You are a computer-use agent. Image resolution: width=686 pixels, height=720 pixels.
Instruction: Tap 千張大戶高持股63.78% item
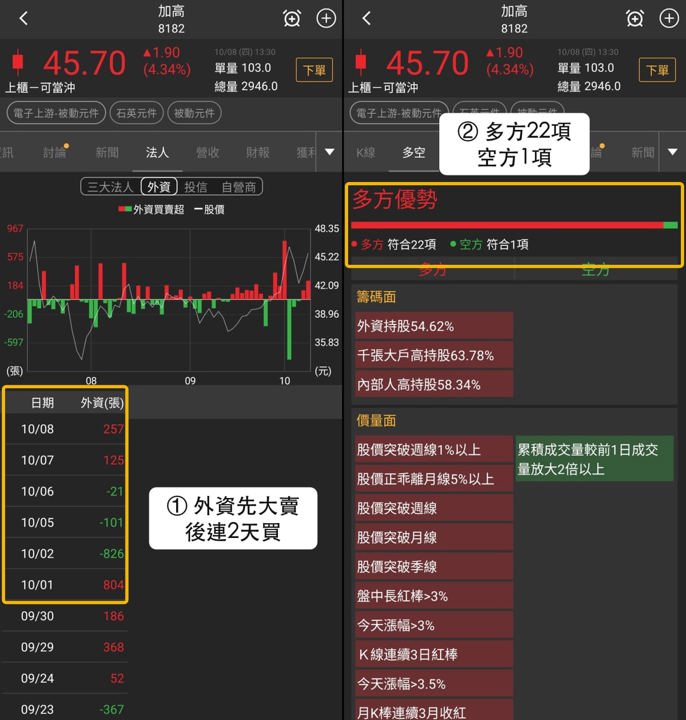click(433, 355)
